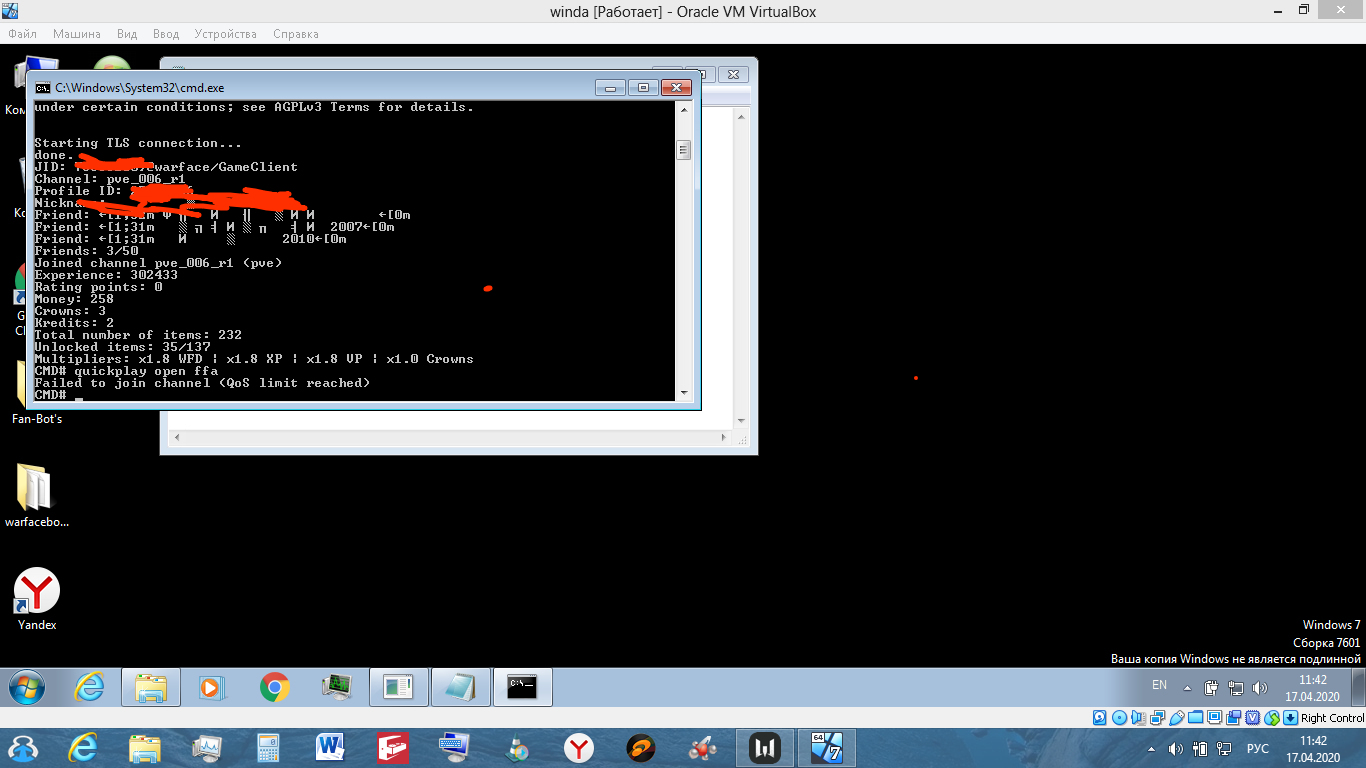Mute volume from the host system tray speaker
Image resolution: width=1366 pixels, height=768 pixels.
click(1175, 748)
